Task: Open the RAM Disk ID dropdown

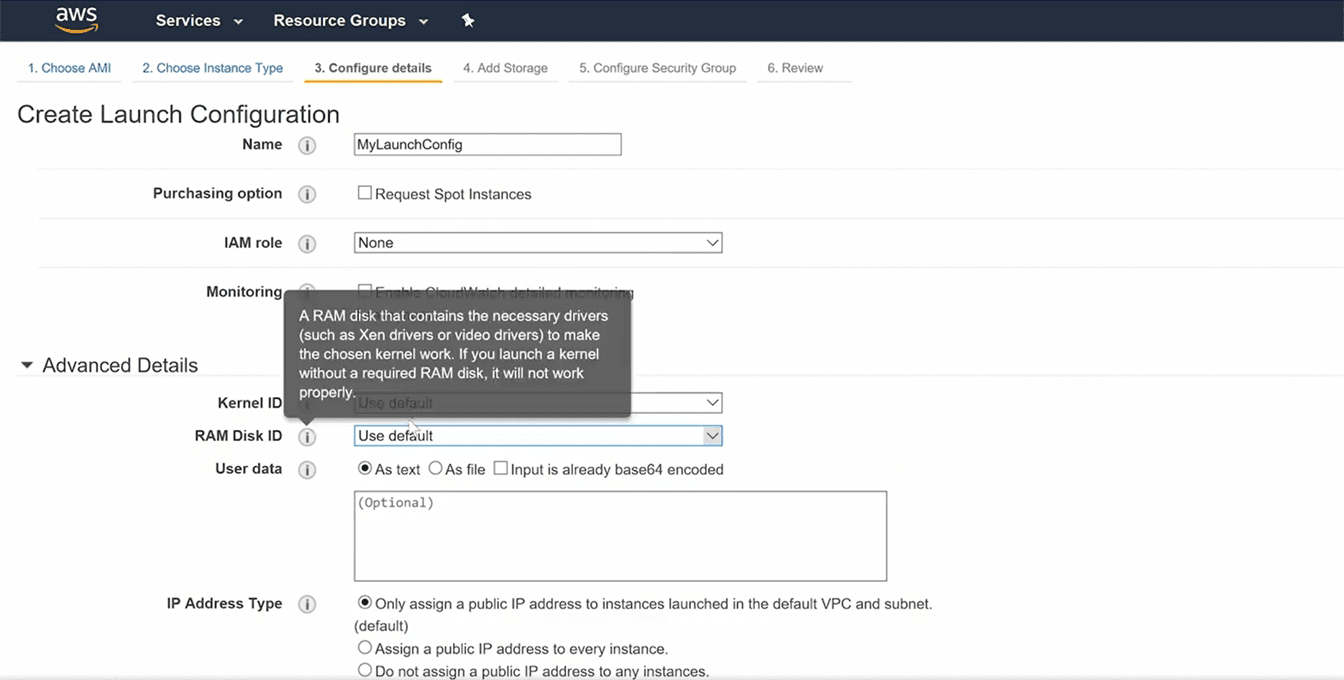Action: coord(538,436)
